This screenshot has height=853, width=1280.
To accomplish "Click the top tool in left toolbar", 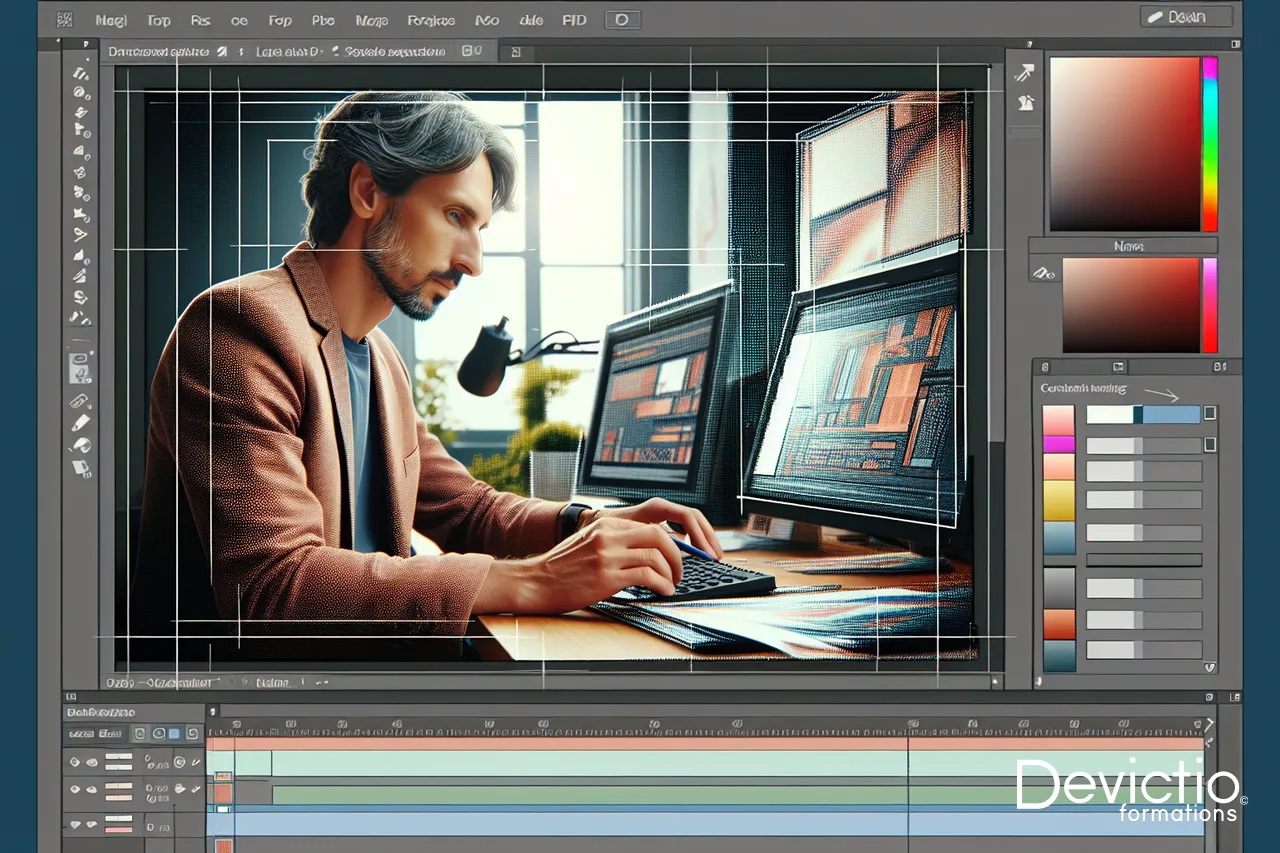I will (79, 72).
